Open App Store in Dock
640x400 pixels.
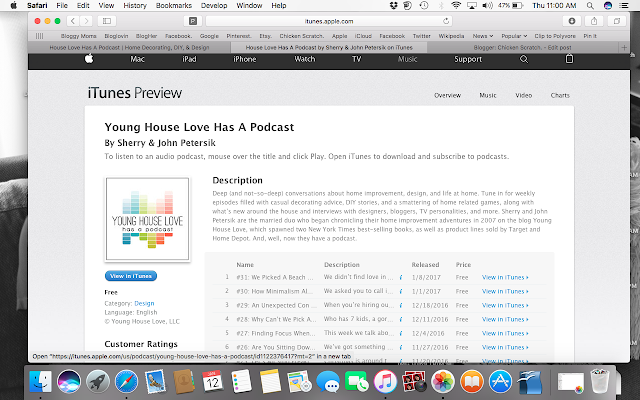500,382
